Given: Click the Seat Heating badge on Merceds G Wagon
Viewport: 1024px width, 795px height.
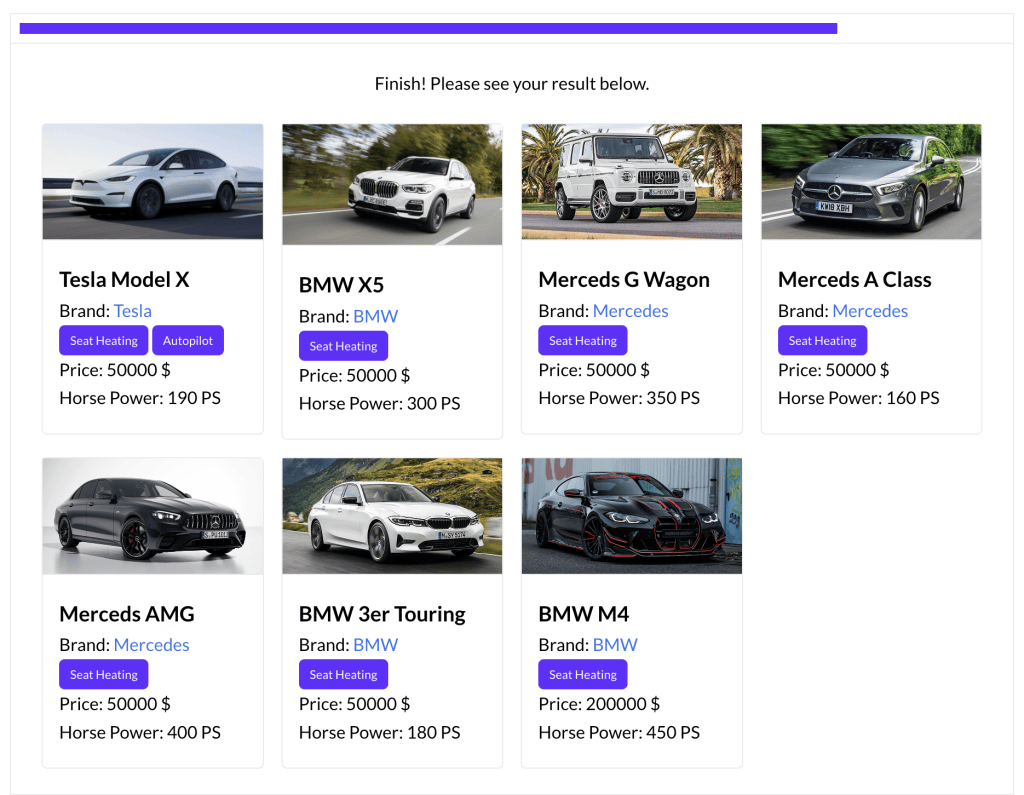Looking at the screenshot, I should point(583,340).
